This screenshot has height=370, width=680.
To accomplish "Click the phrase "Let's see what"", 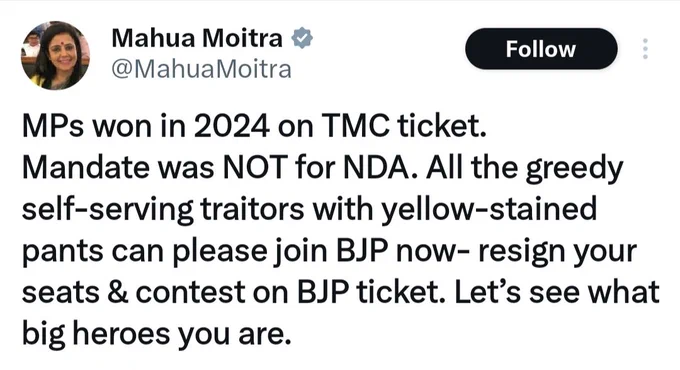I will [x=557, y=292].
